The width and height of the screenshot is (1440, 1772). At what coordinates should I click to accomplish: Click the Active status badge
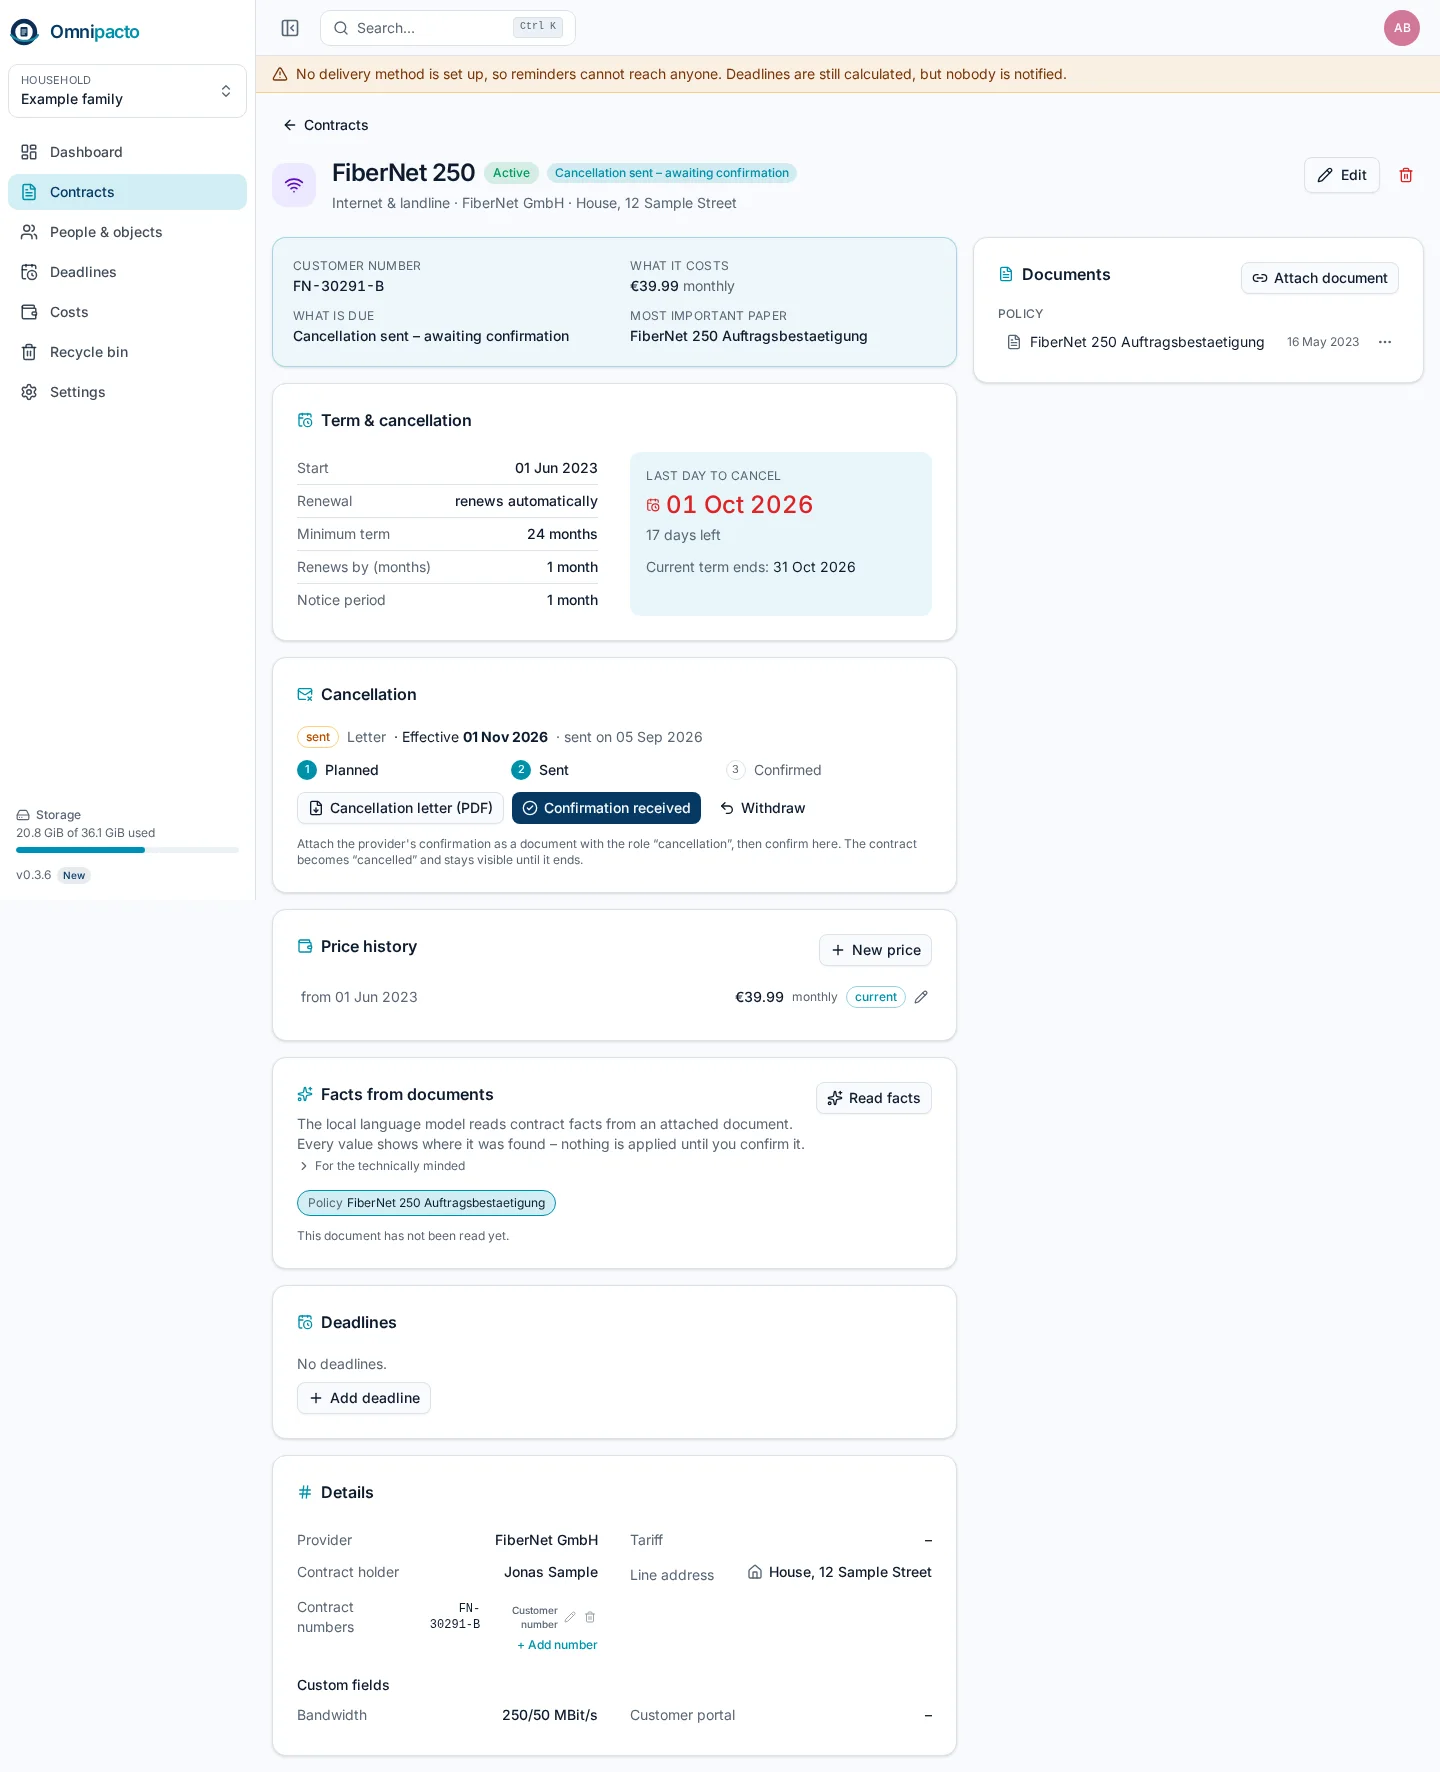[x=511, y=173]
